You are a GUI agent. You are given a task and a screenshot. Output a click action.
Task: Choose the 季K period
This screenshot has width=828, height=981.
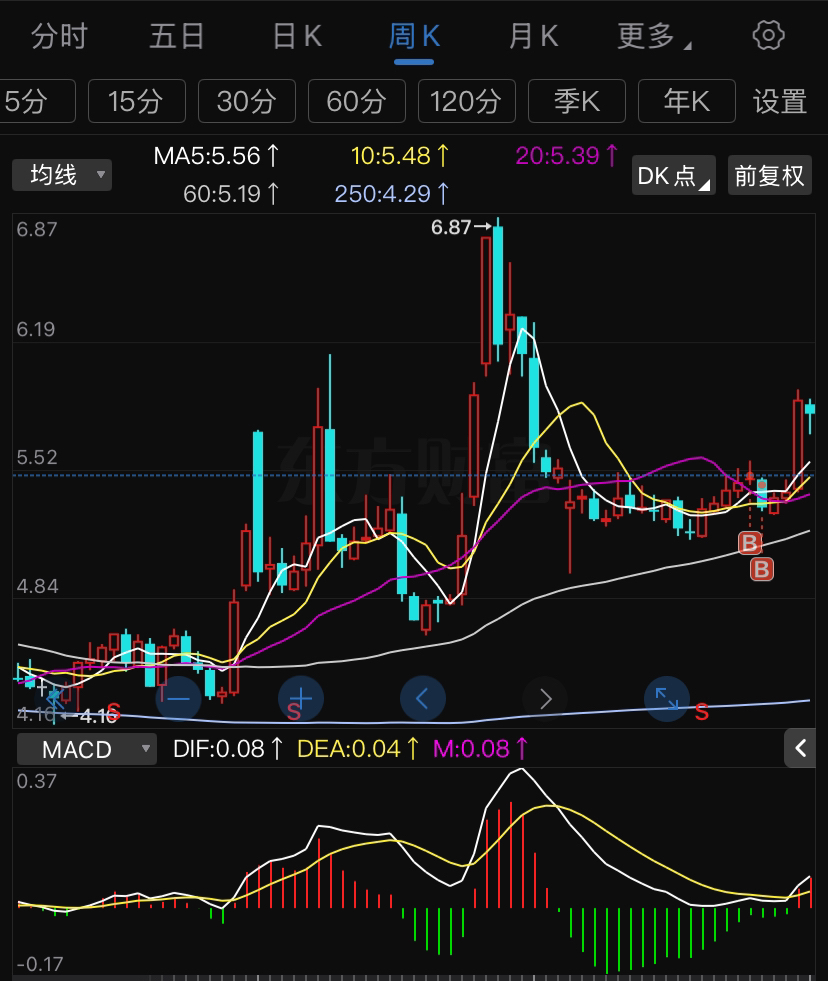[x=577, y=101]
